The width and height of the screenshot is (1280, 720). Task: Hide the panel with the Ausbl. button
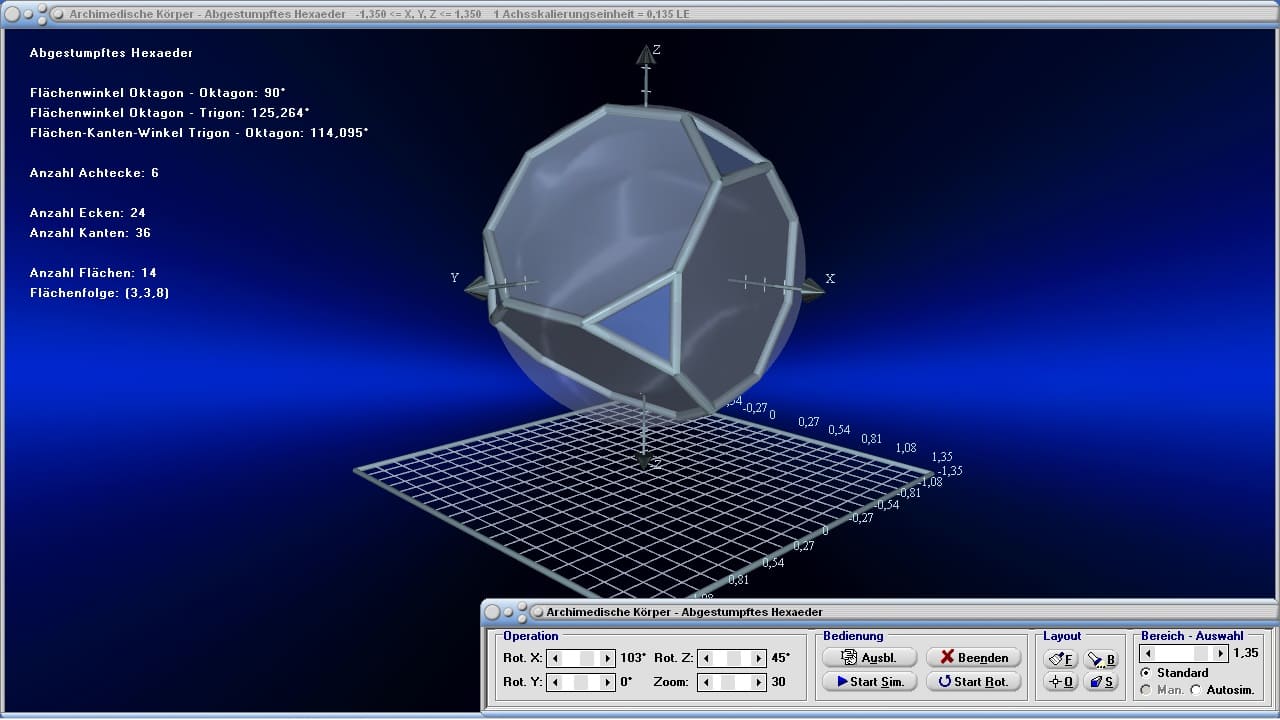coord(869,657)
